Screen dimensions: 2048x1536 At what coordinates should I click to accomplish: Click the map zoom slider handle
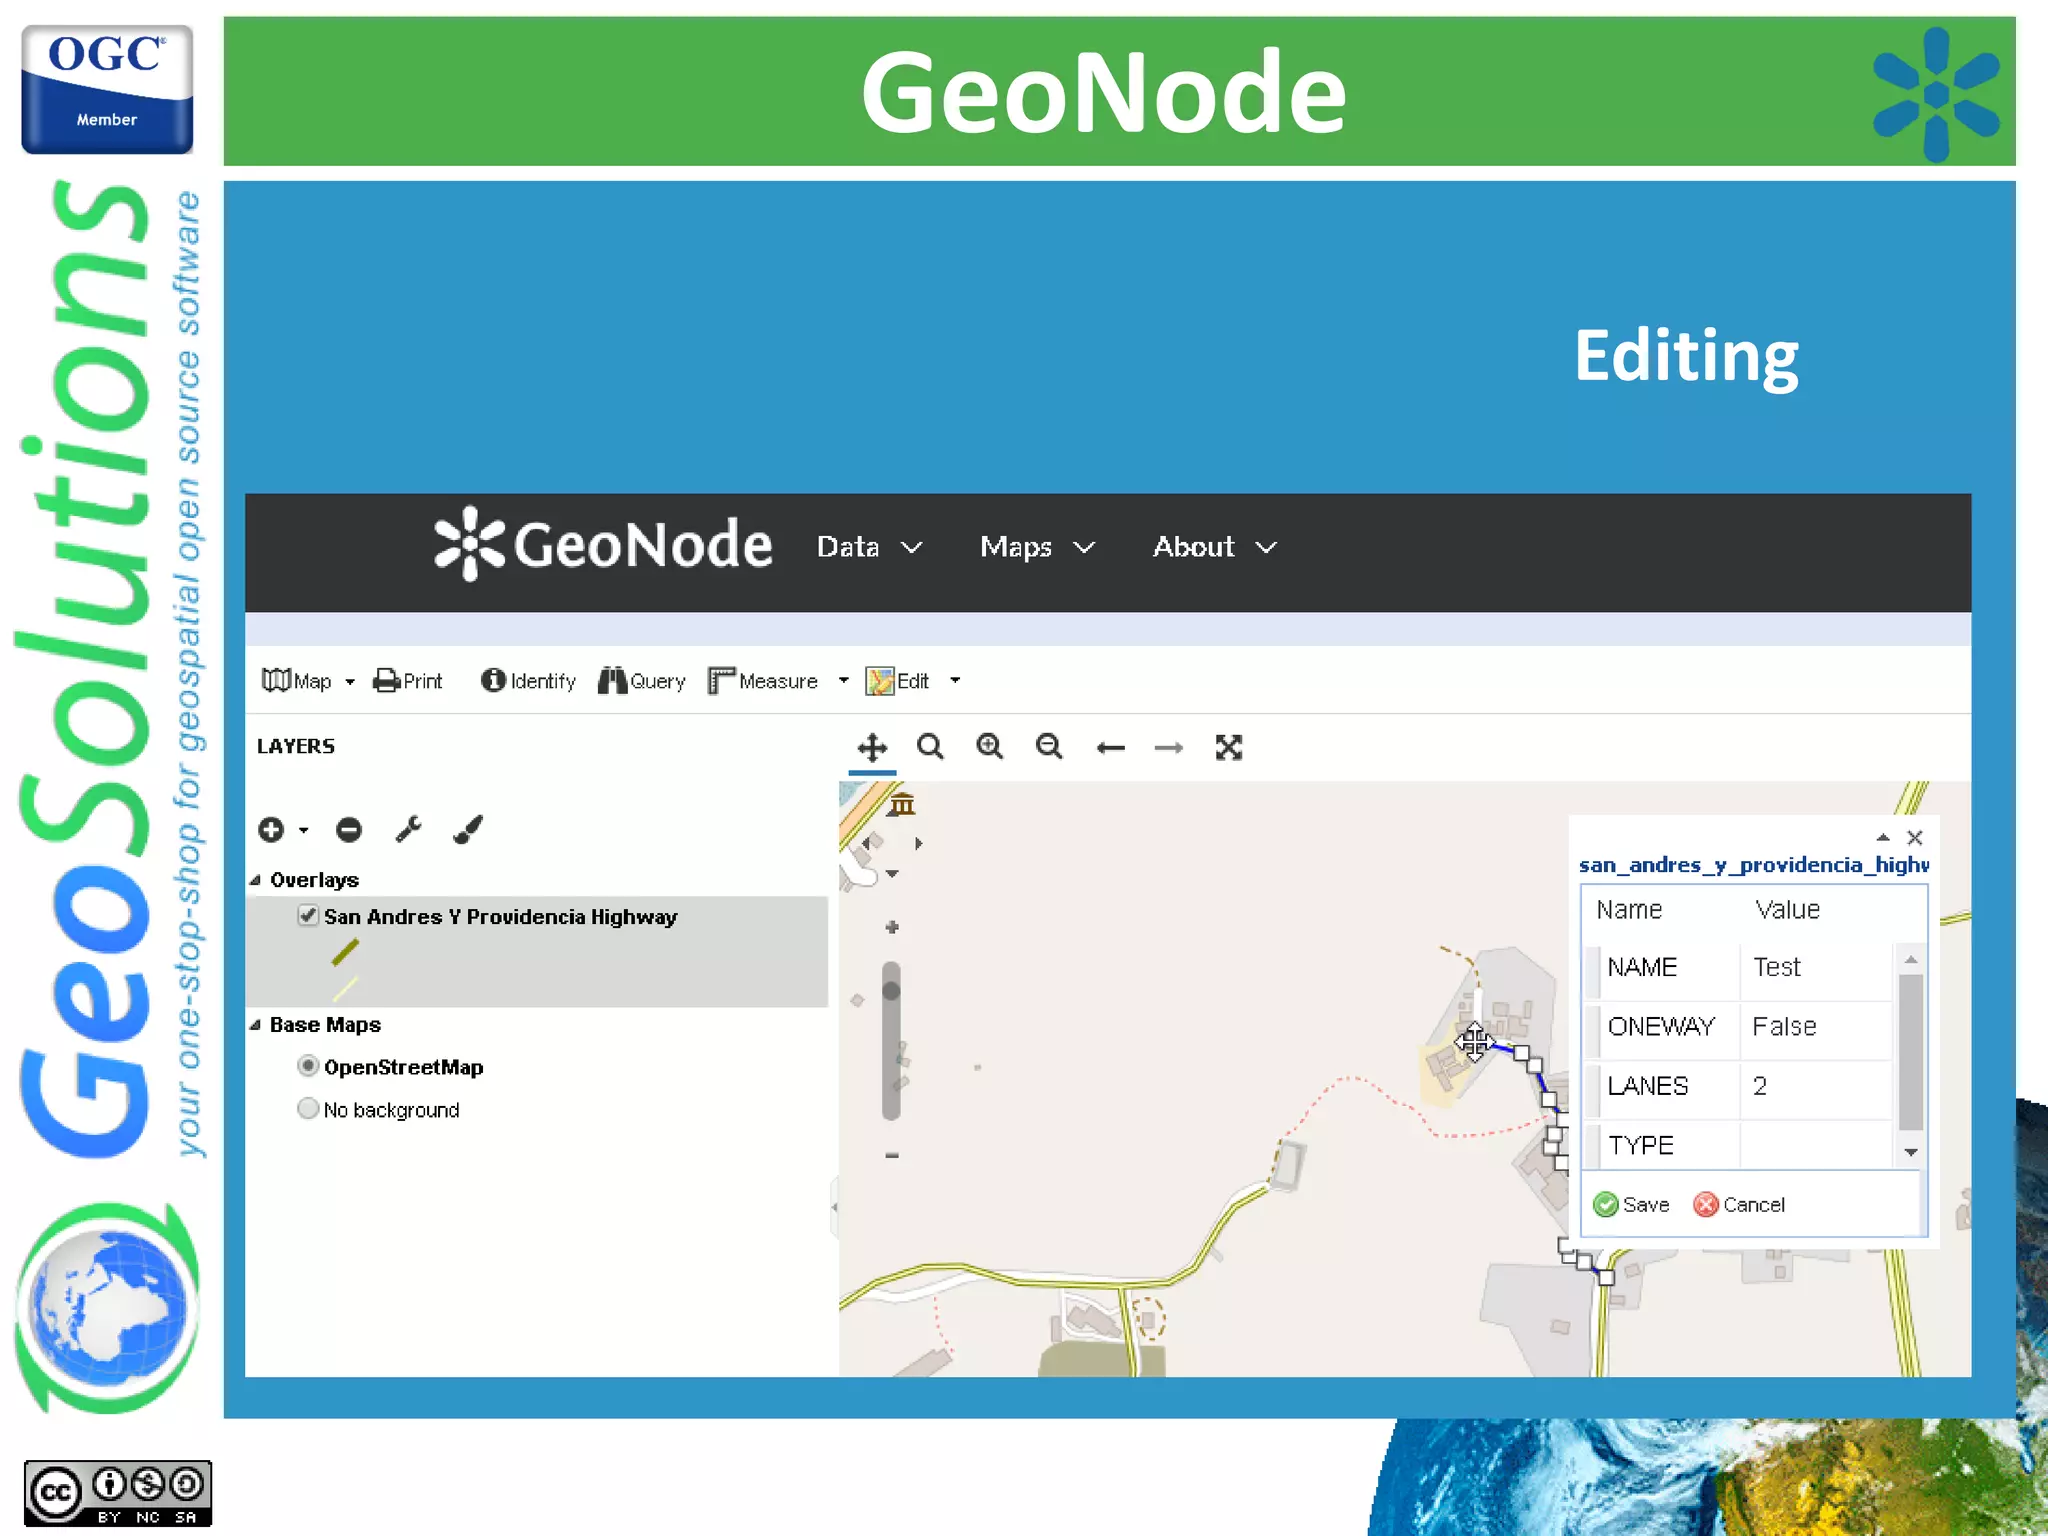[892, 991]
